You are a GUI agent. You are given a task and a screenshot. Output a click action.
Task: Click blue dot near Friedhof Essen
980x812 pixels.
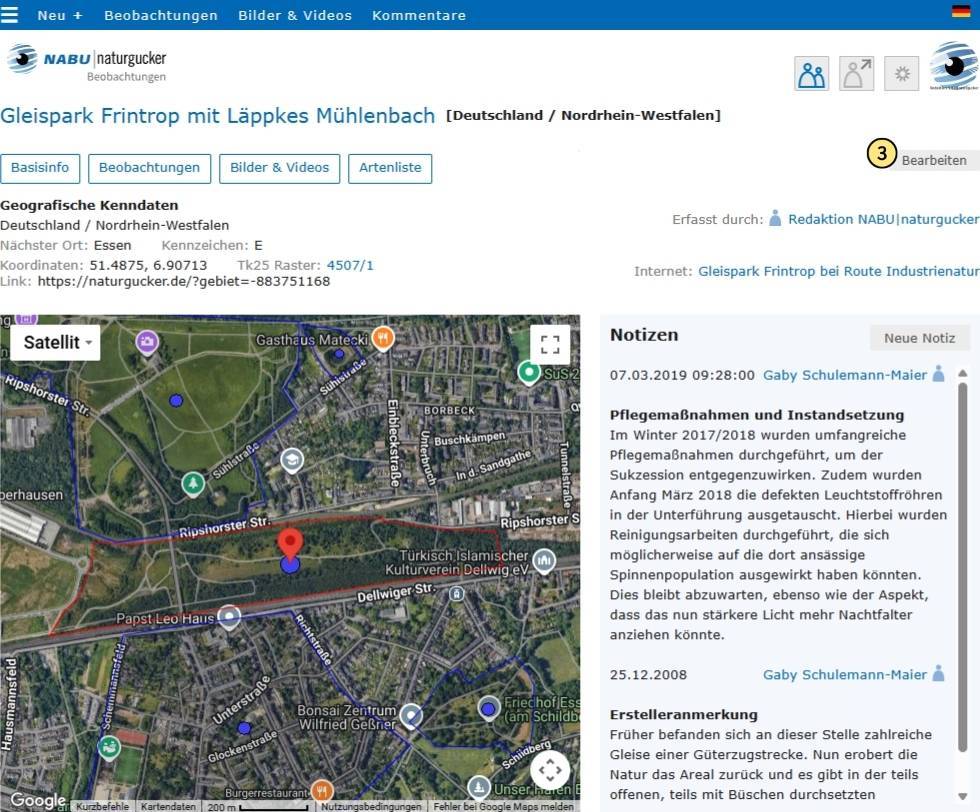488,709
